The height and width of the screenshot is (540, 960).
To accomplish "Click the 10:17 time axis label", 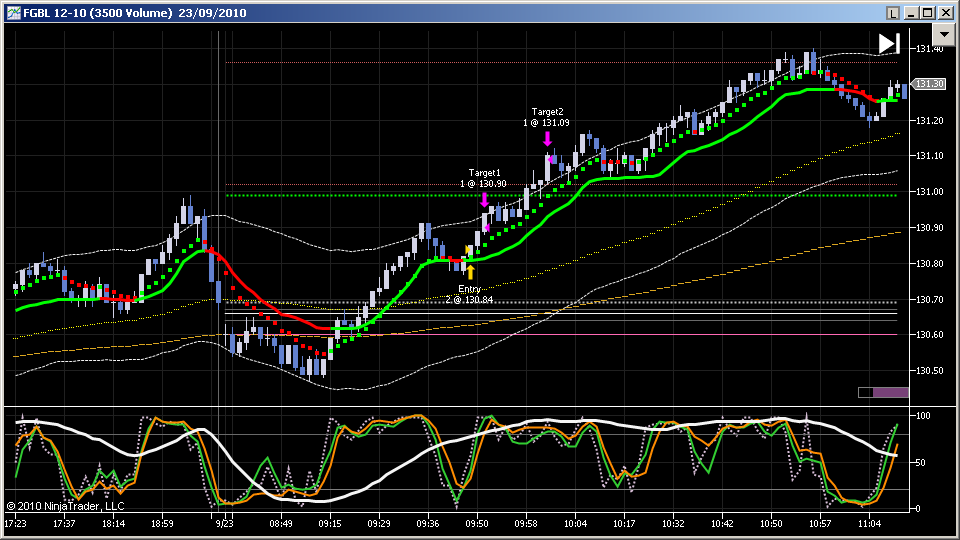I will (x=624, y=523).
